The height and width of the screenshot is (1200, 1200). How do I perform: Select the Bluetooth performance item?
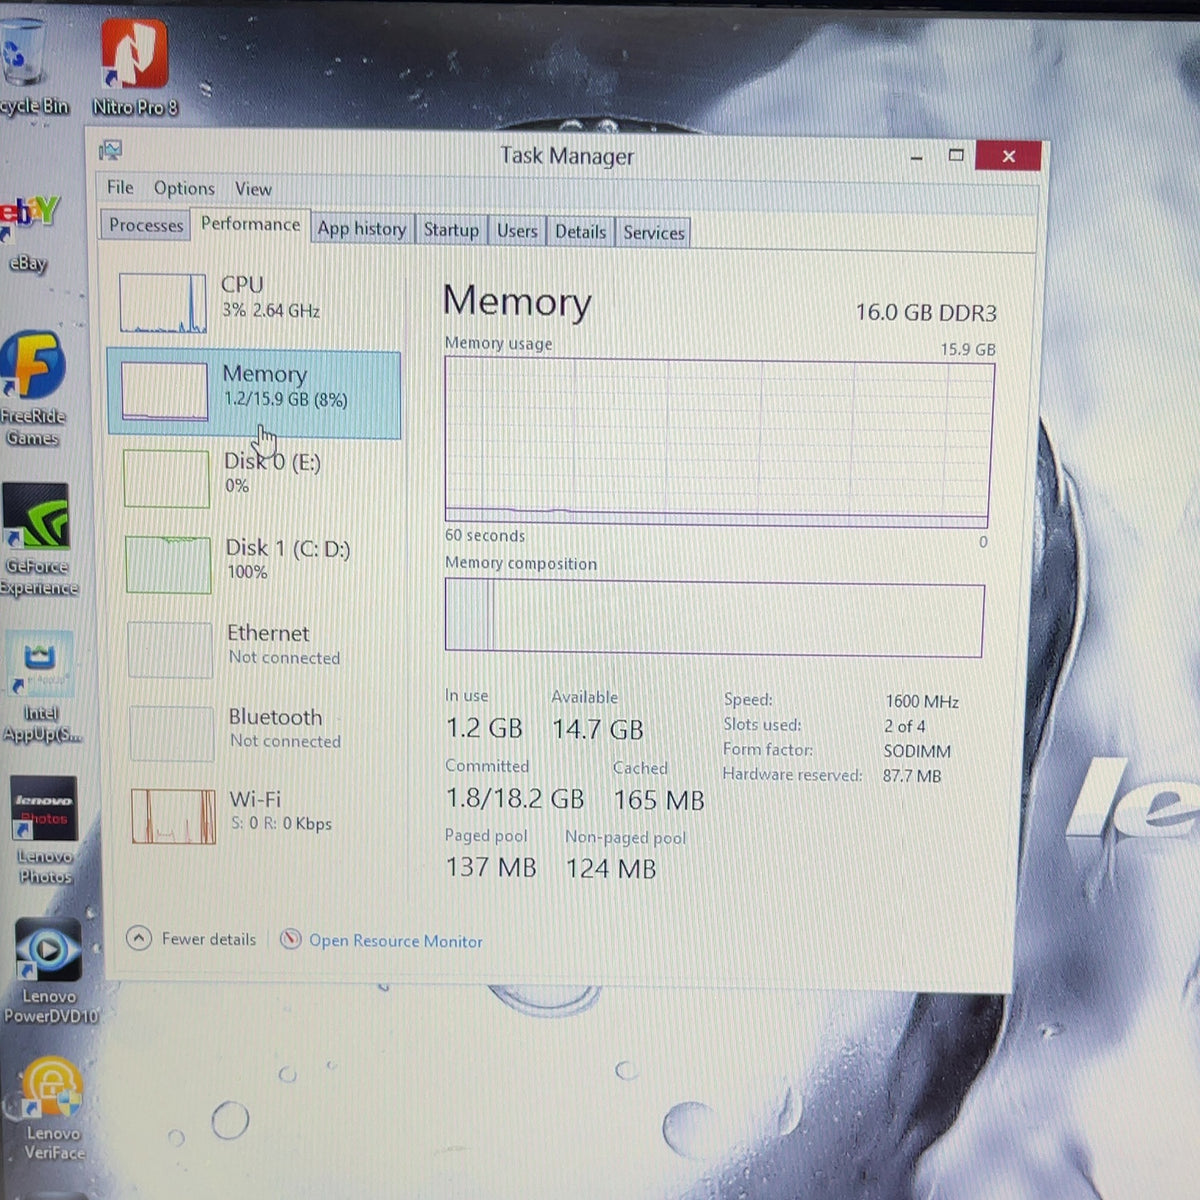(256, 732)
